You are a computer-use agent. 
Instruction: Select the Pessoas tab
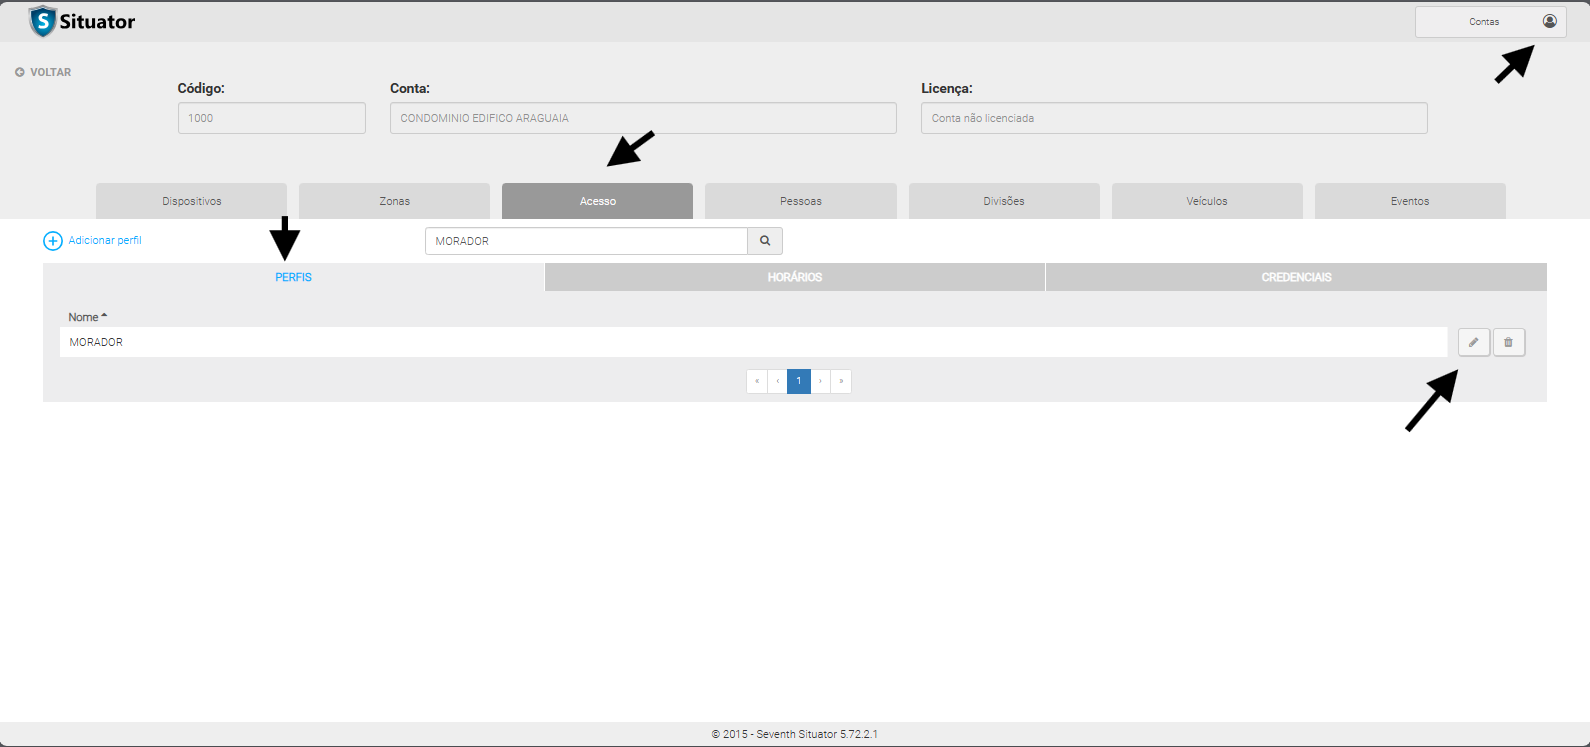(x=800, y=201)
